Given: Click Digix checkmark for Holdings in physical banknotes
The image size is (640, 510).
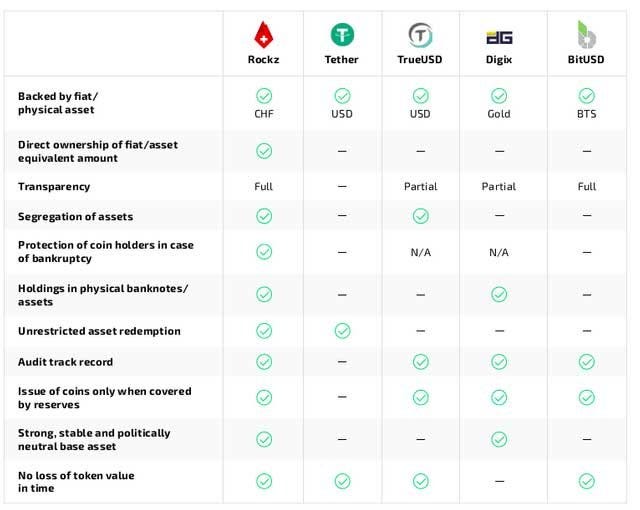Looking at the screenshot, I should click(x=499, y=294).
